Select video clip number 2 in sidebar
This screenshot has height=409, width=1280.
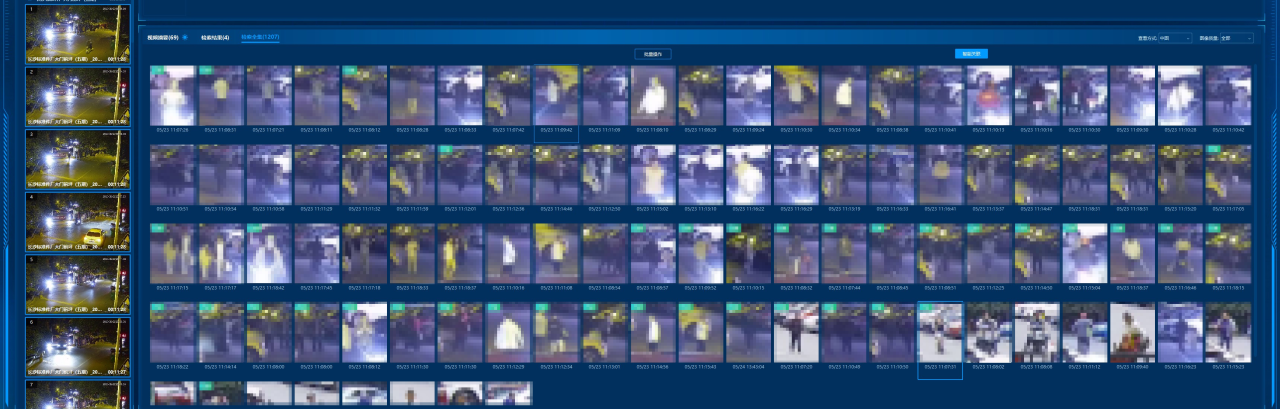[x=77, y=96]
